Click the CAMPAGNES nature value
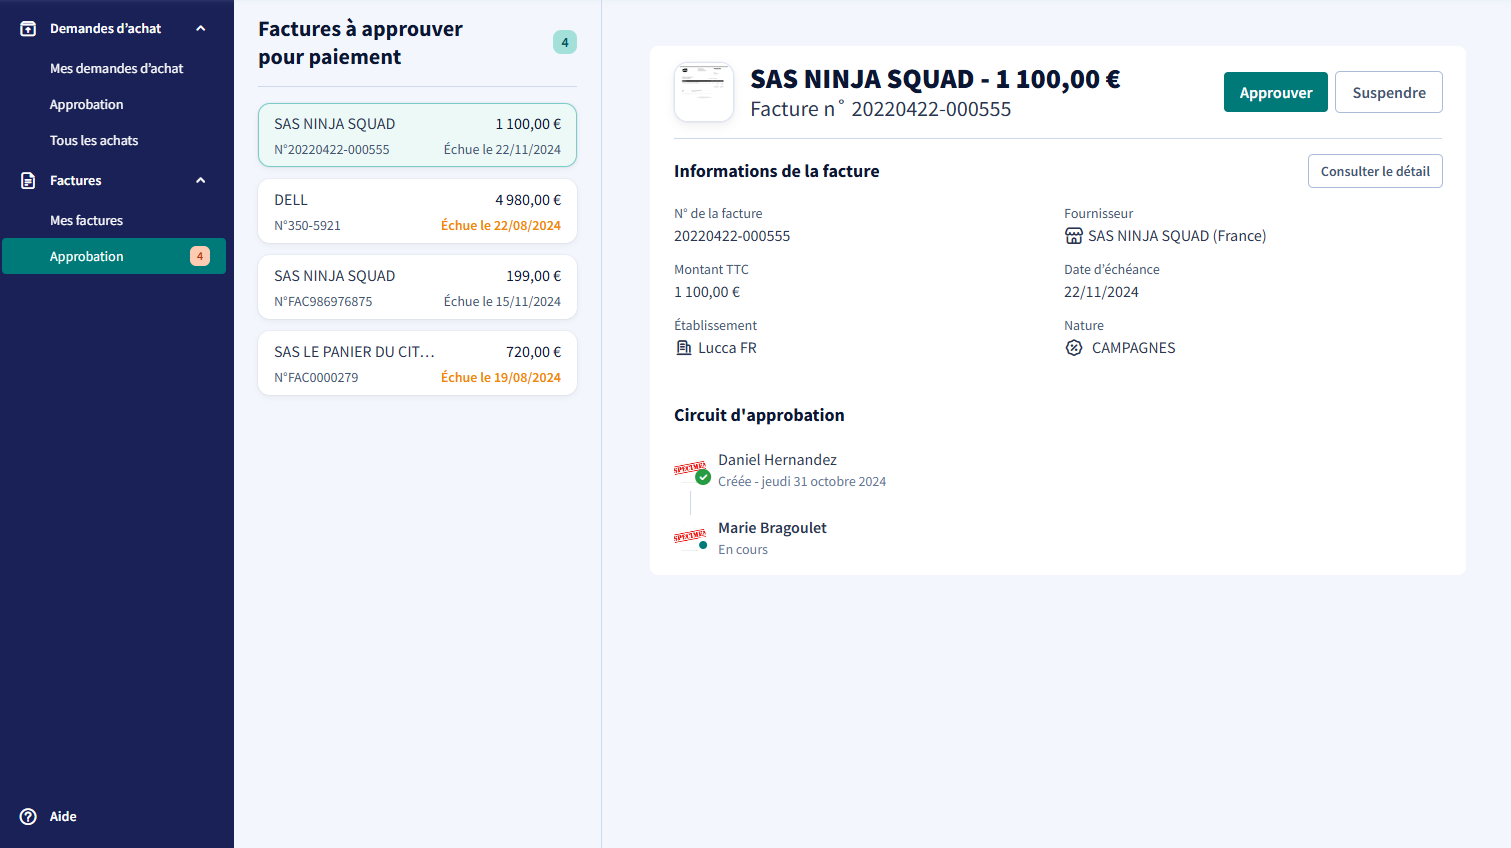 click(x=1133, y=348)
